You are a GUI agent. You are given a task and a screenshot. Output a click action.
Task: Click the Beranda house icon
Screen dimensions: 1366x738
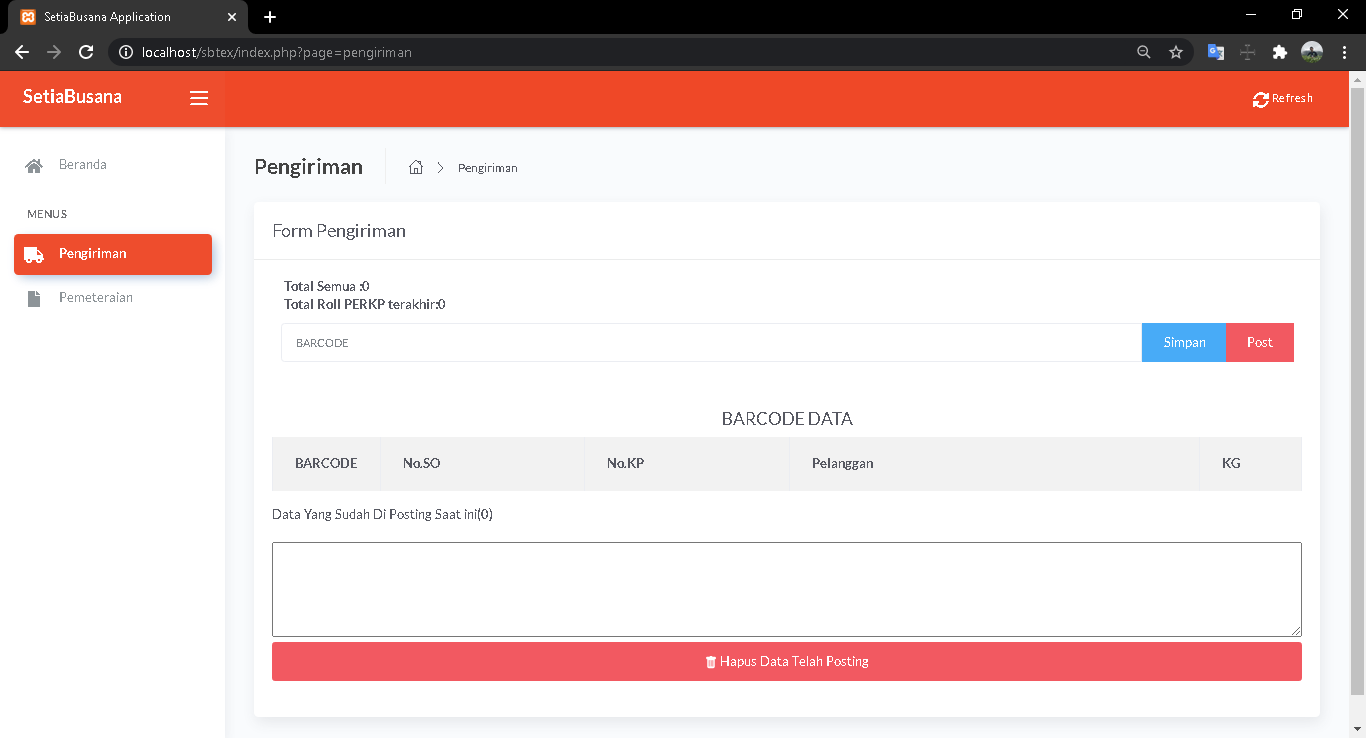[x=34, y=166]
